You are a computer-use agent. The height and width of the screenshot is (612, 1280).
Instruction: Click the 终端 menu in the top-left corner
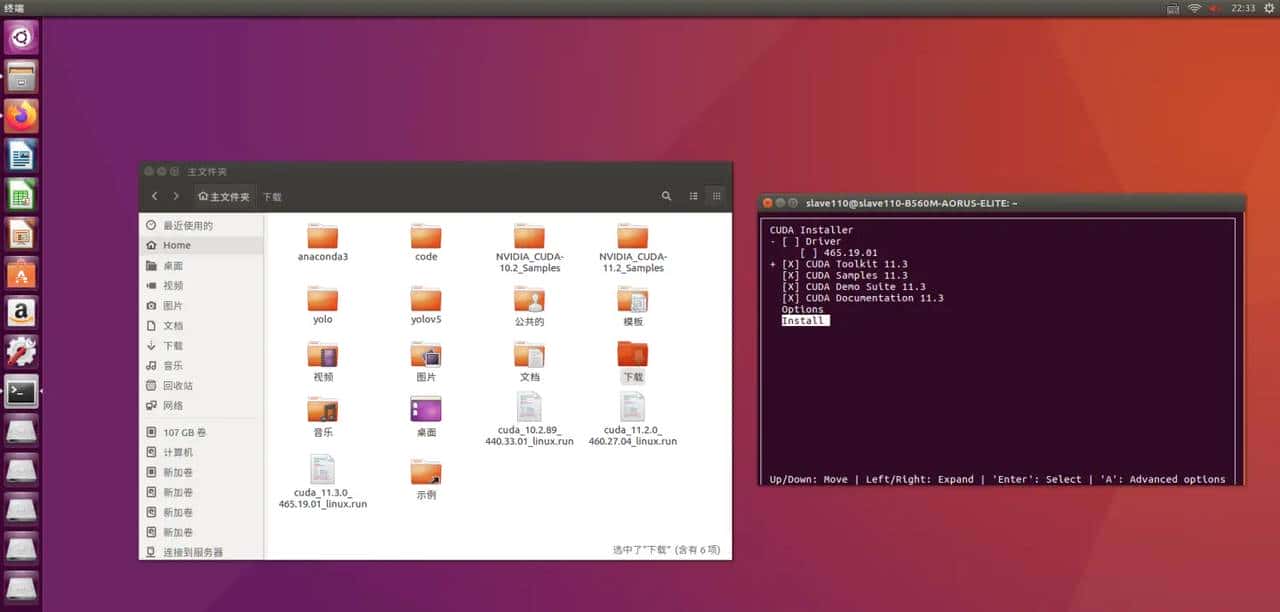[12, 8]
